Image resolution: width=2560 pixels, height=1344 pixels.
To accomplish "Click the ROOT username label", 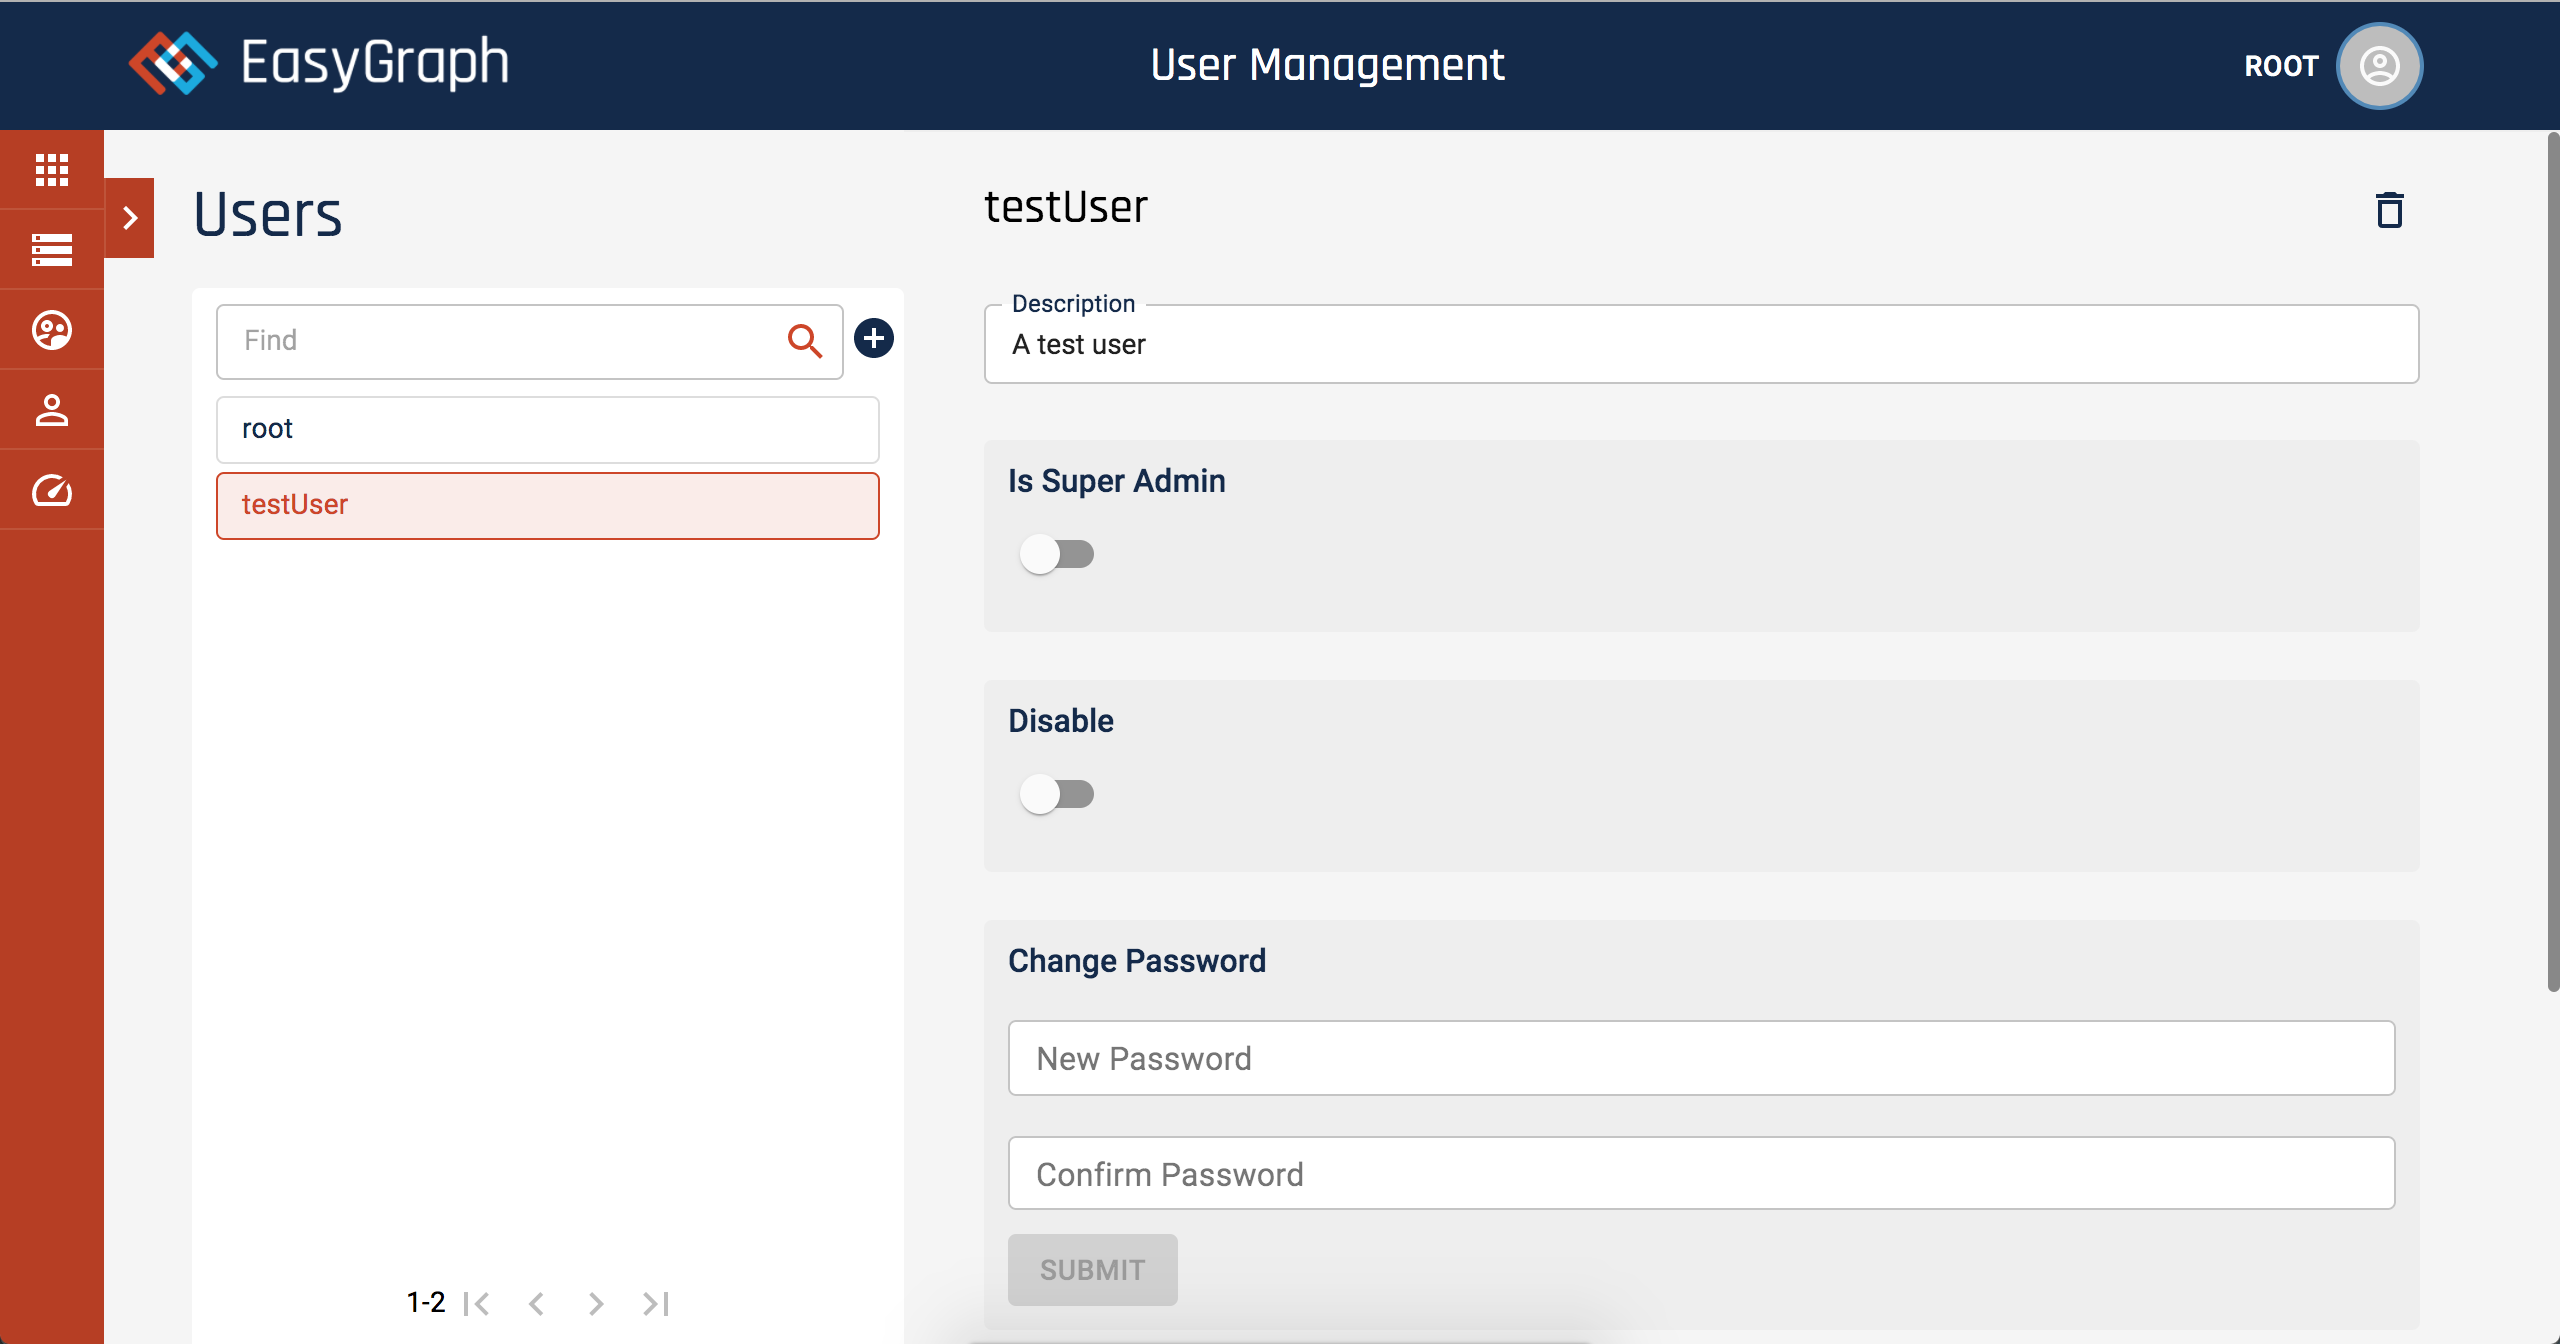I will pos(2281,66).
